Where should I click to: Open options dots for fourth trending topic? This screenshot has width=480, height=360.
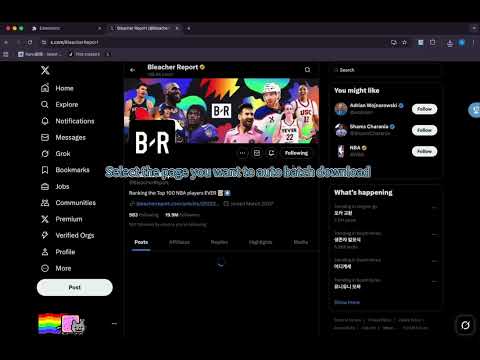point(434,281)
